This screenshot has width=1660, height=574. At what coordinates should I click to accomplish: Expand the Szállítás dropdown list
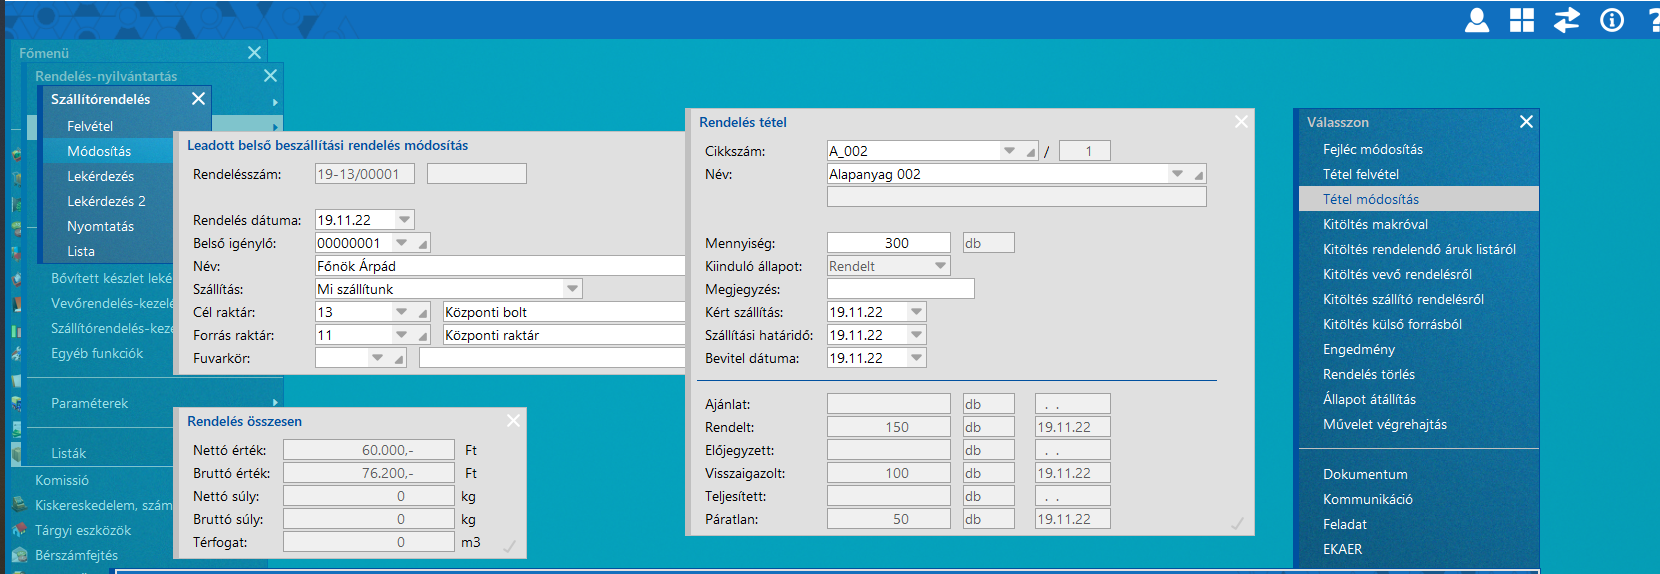(572, 289)
